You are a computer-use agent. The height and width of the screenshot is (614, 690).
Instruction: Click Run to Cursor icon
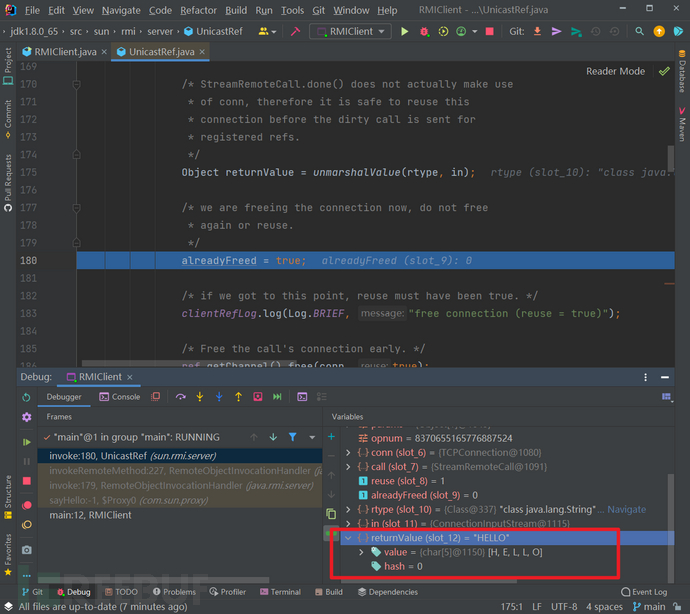pyautogui.click(x=277, y=397)
